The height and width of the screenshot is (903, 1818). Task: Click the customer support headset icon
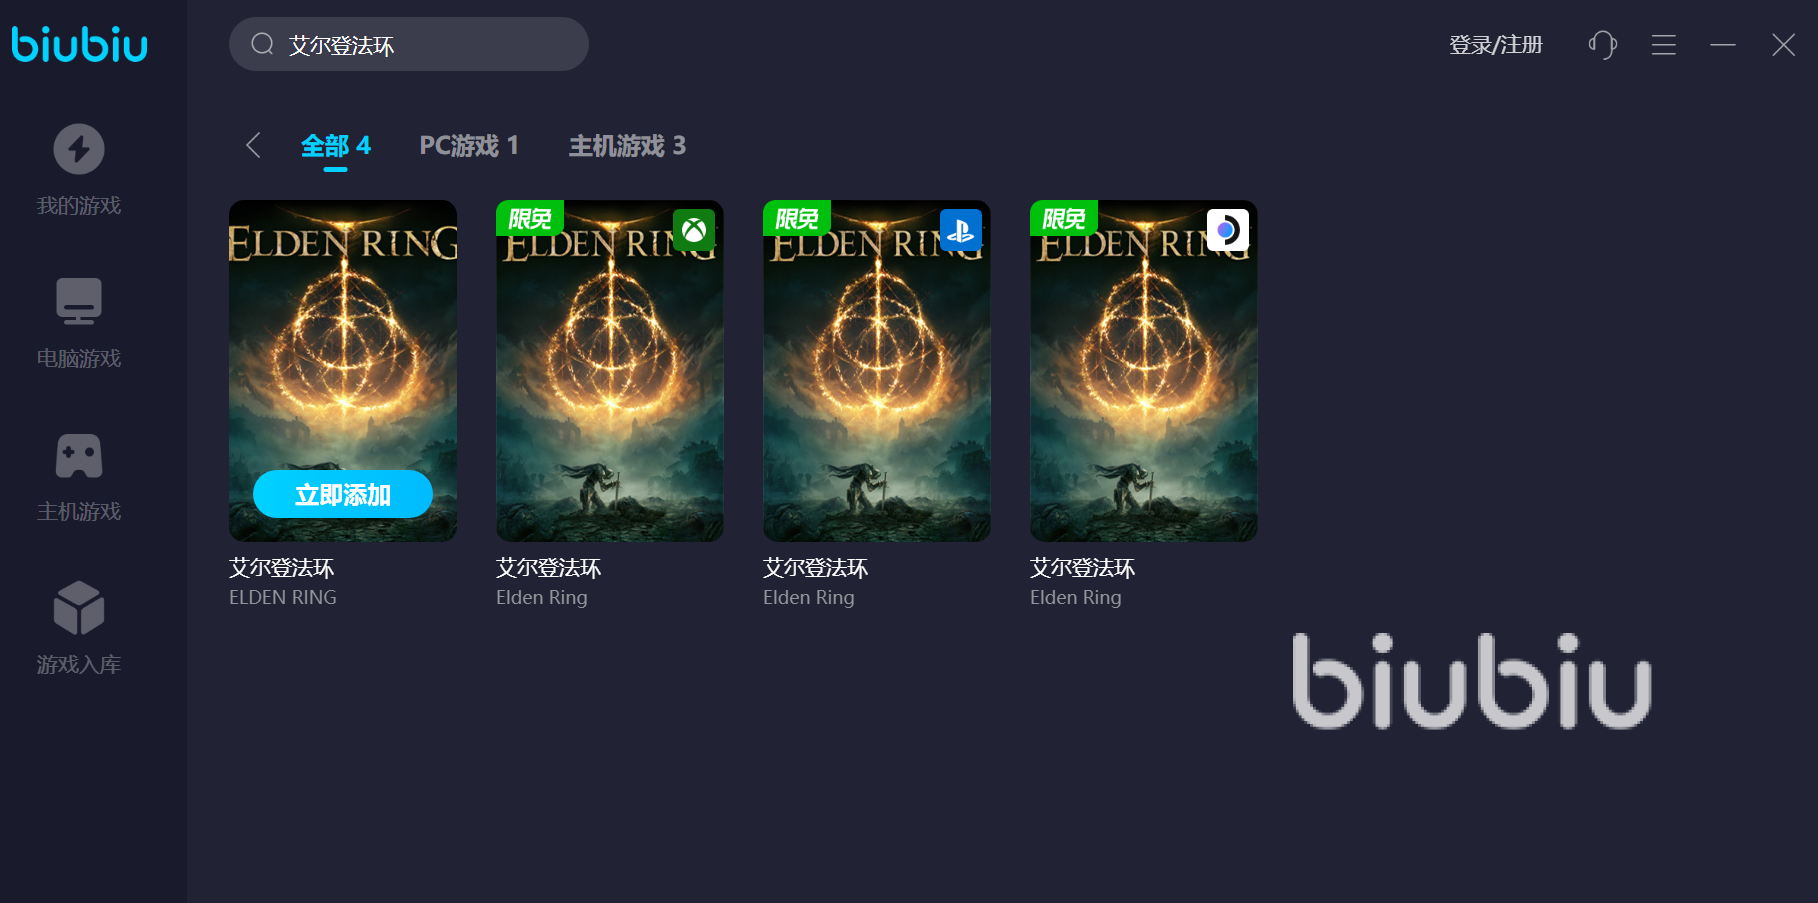coord(1602,45)
